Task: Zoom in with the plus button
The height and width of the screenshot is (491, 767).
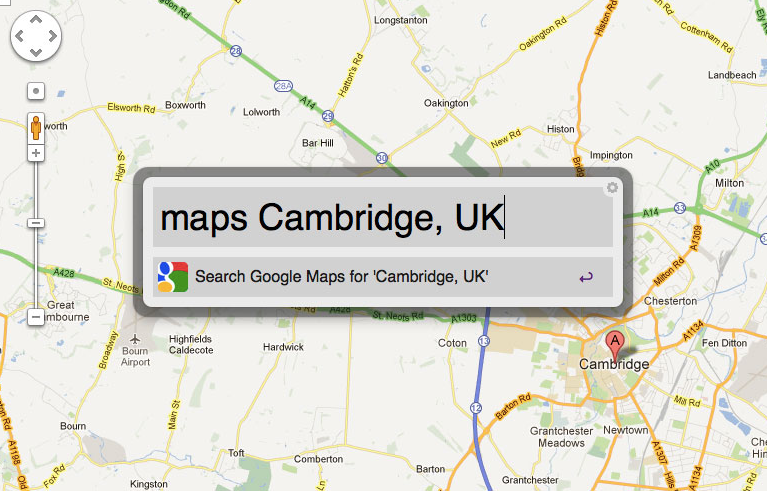Action: (x=36, y=154)
